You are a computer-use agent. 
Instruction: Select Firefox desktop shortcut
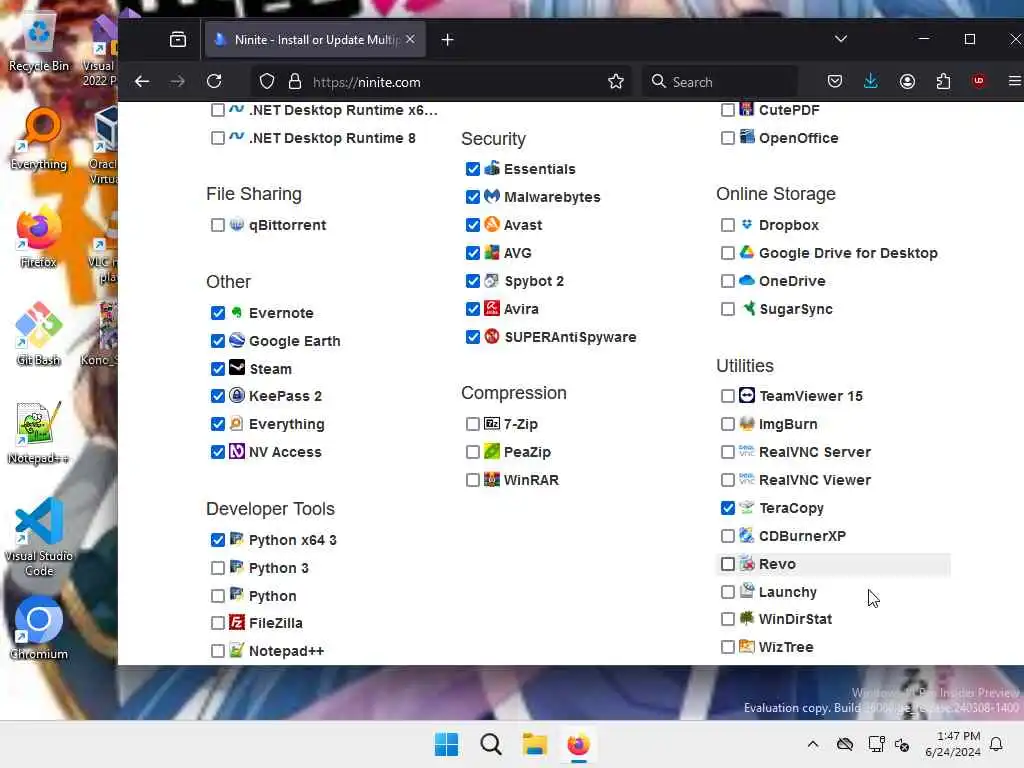(39, 238)
